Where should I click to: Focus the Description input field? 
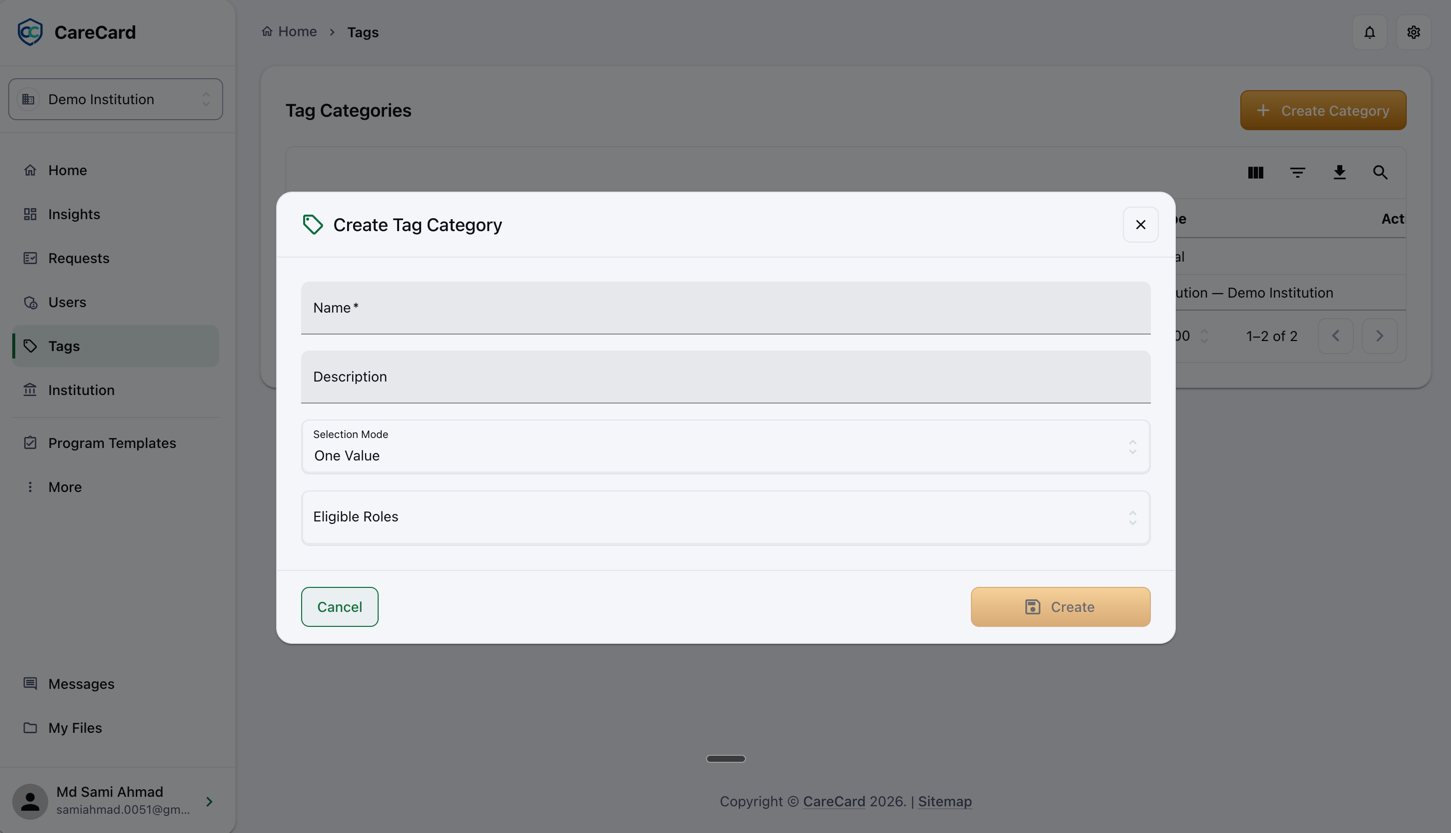(x=725, y=377)
